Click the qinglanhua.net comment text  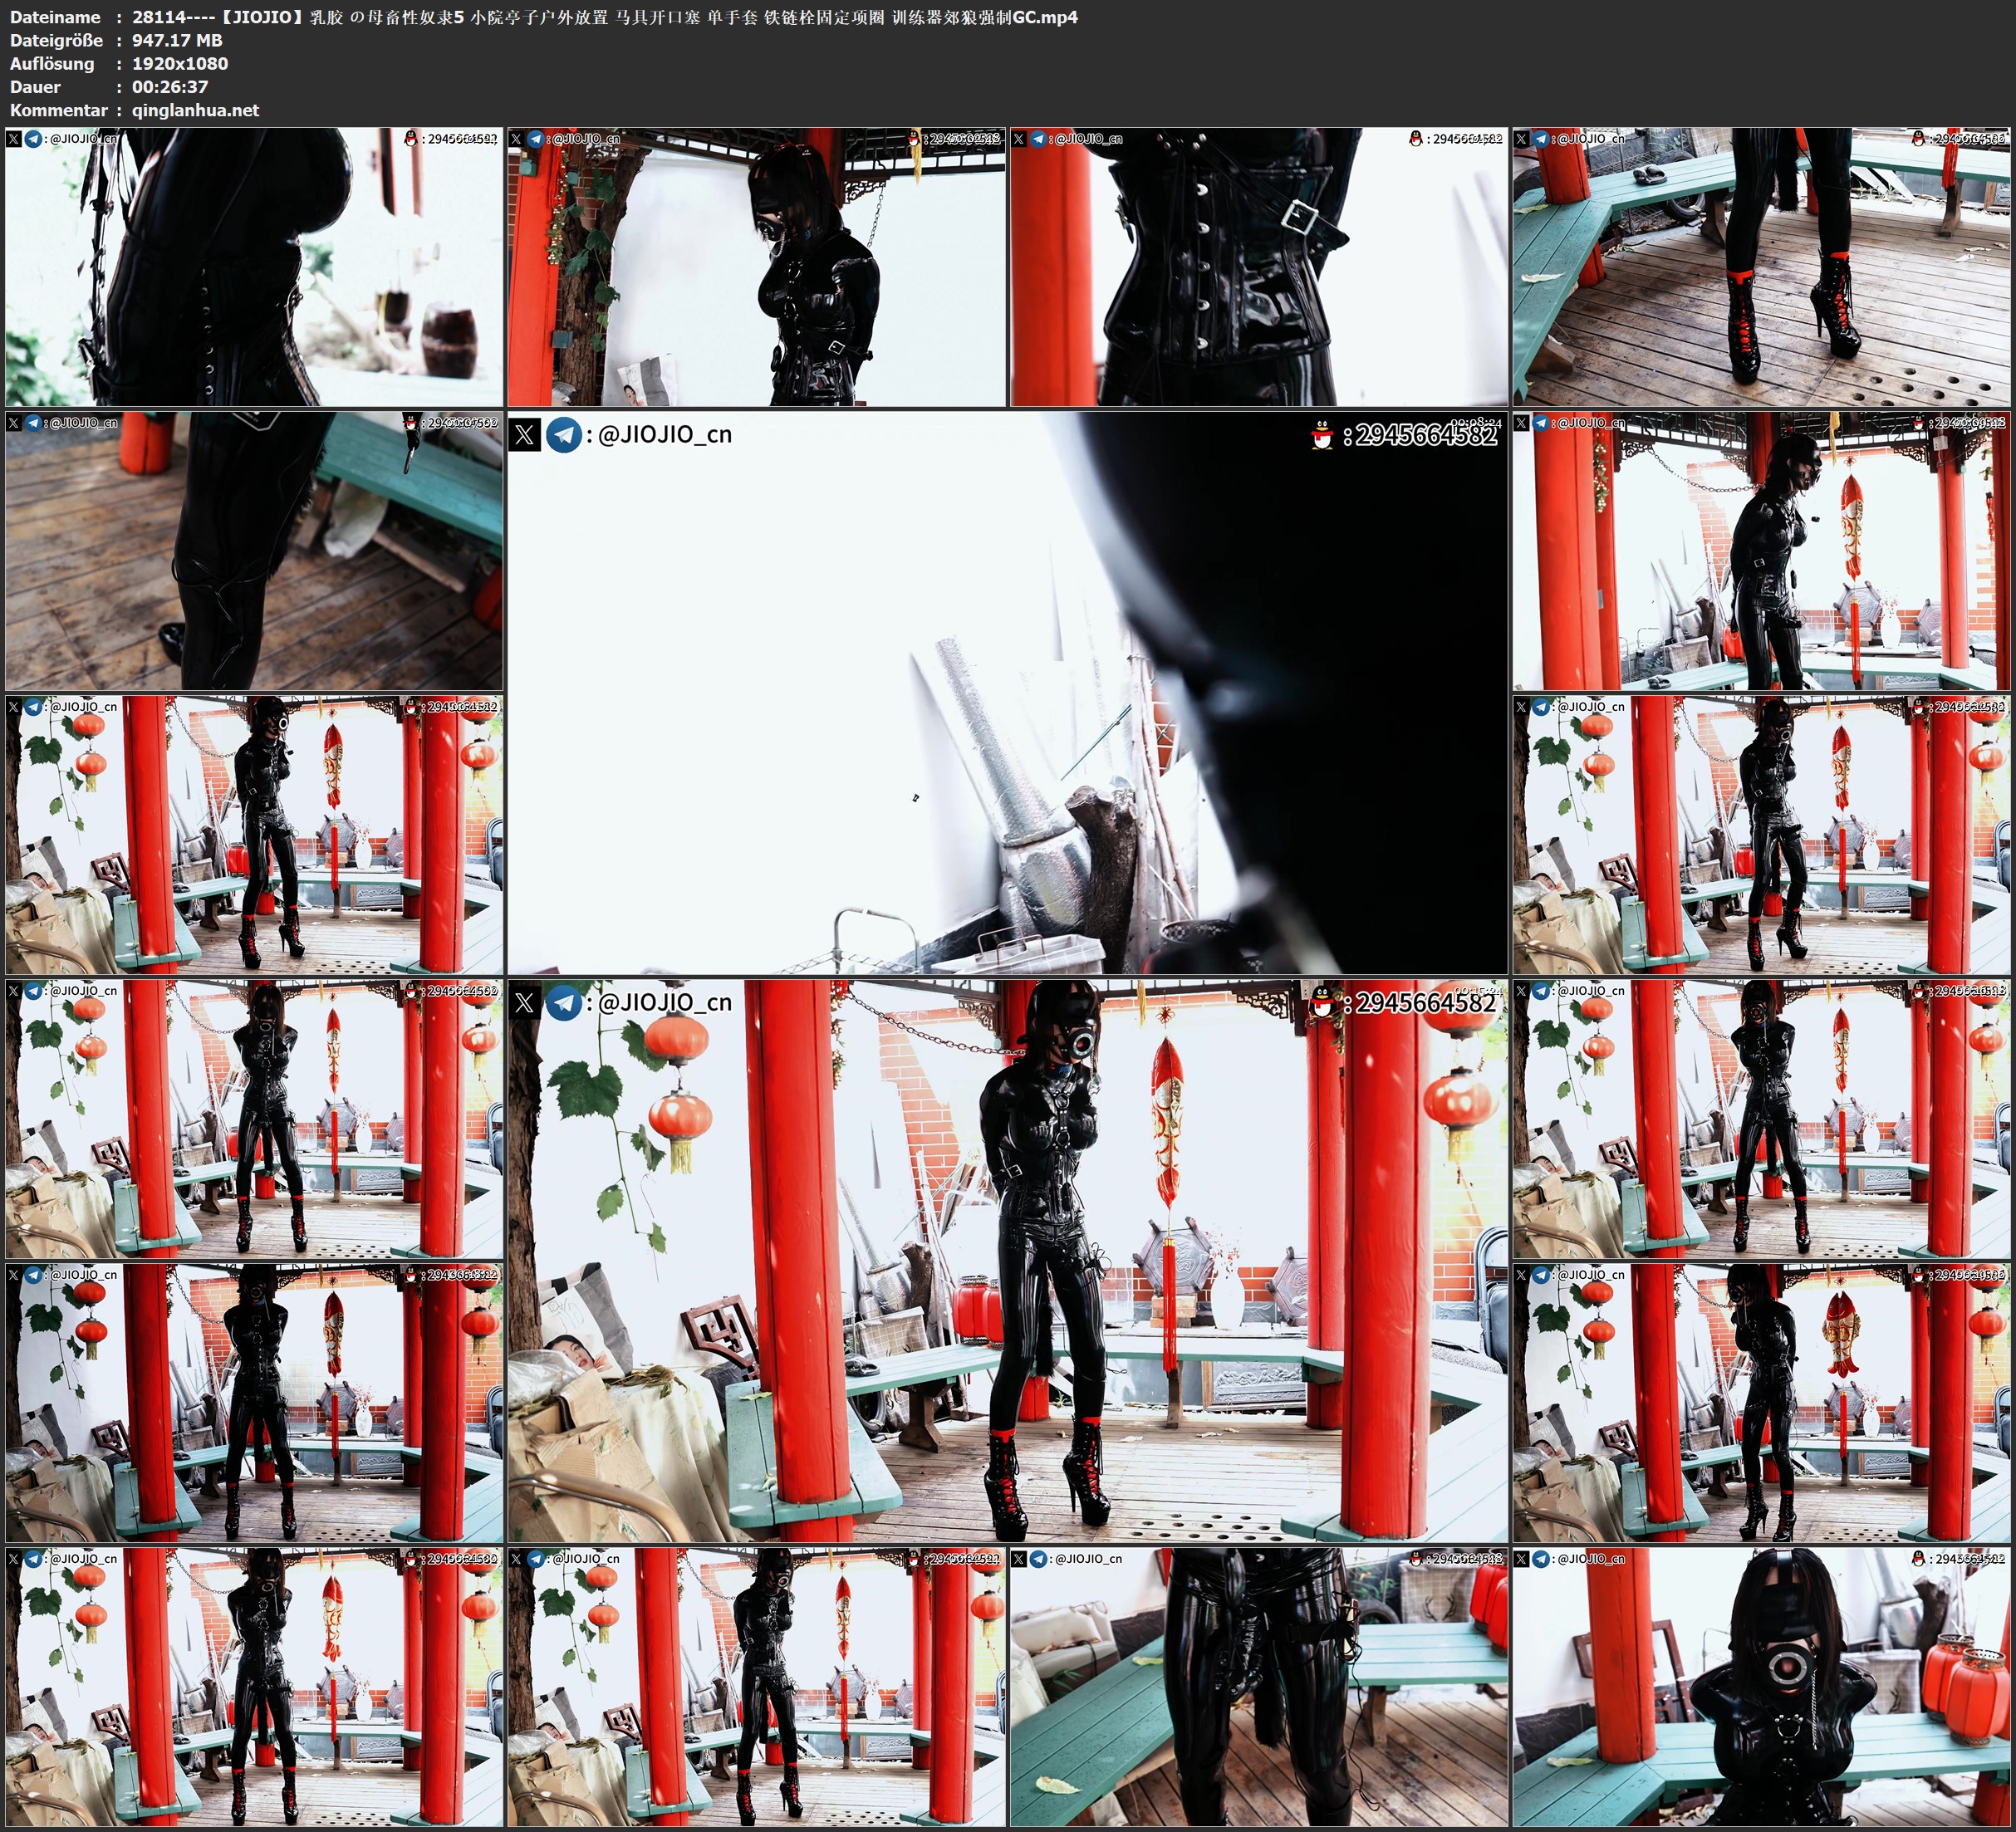tap(195, 110)
